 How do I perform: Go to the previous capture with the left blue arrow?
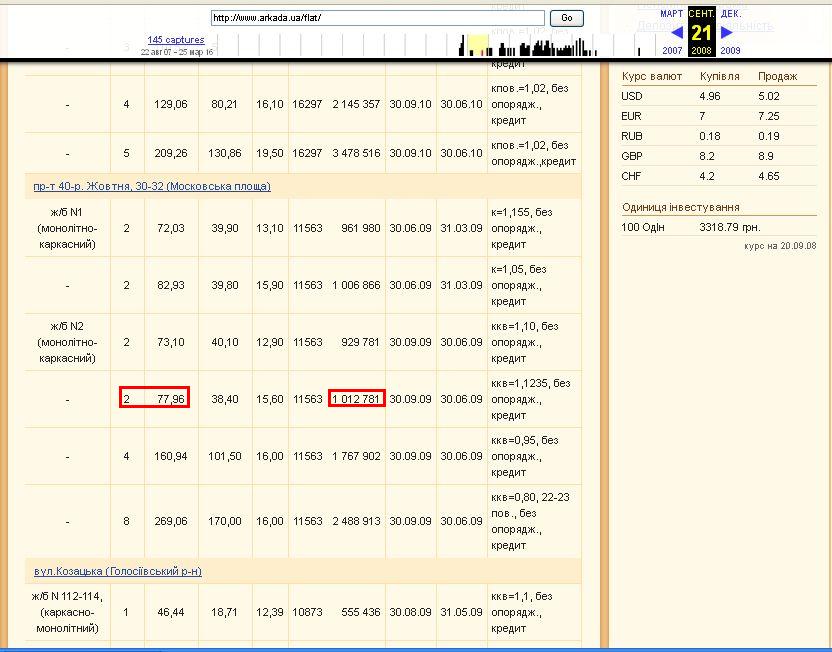pyautogui.click(x=677, y=32)
